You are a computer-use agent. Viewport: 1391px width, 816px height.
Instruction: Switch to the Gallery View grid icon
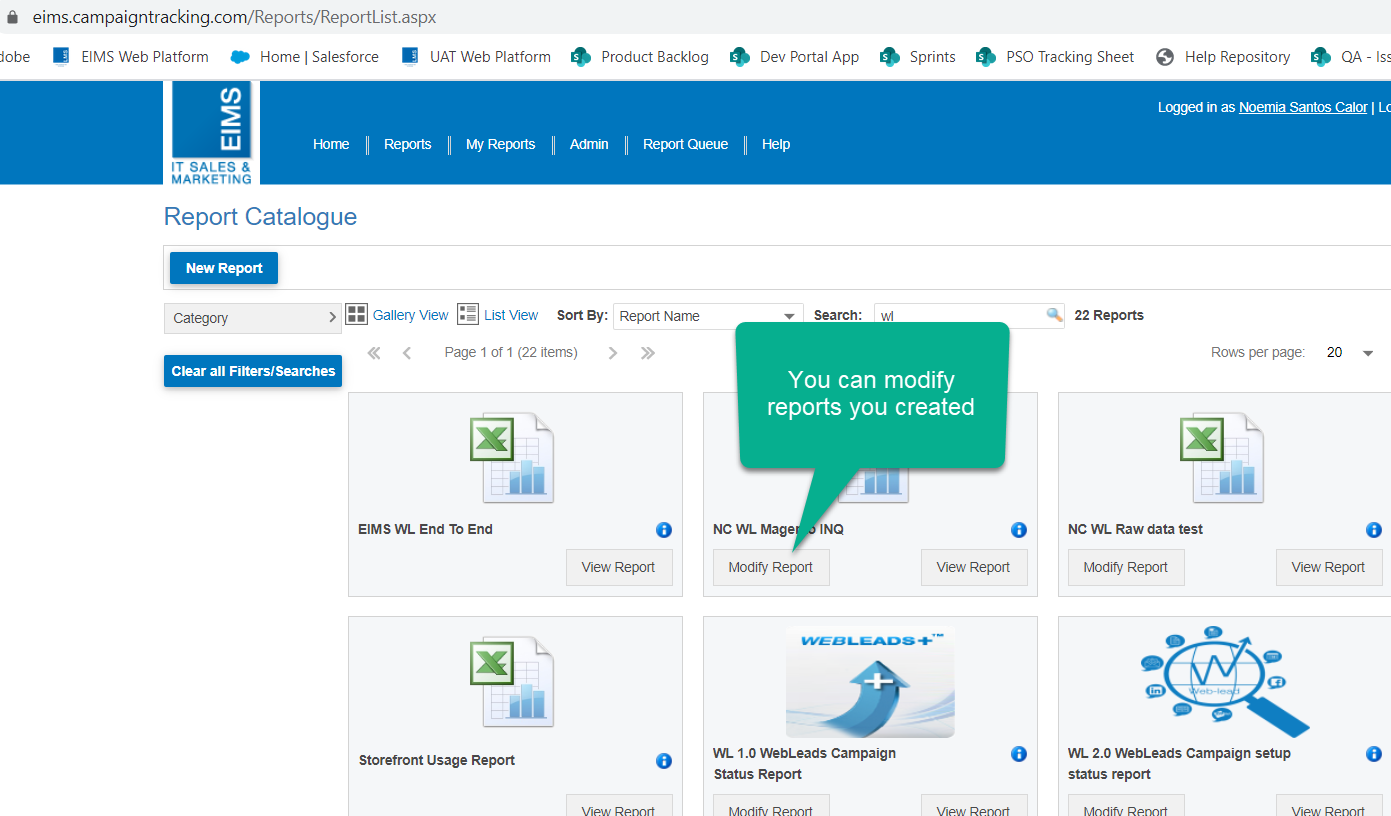357,314
